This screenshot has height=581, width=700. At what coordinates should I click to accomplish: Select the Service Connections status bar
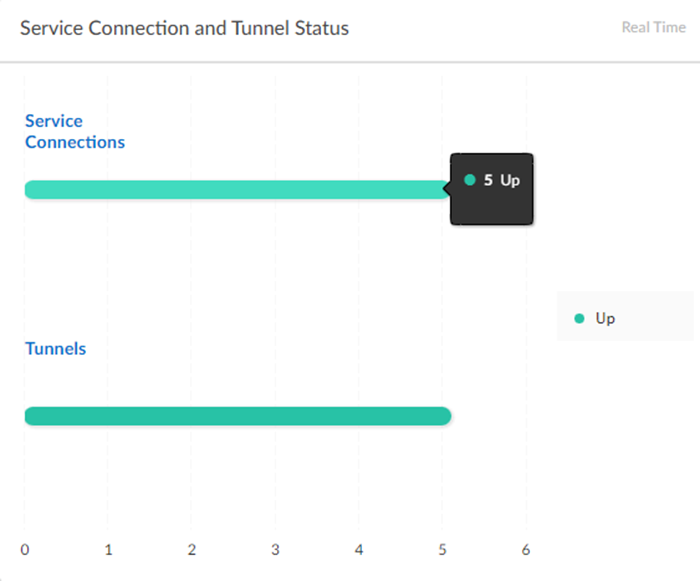point(237,190)
